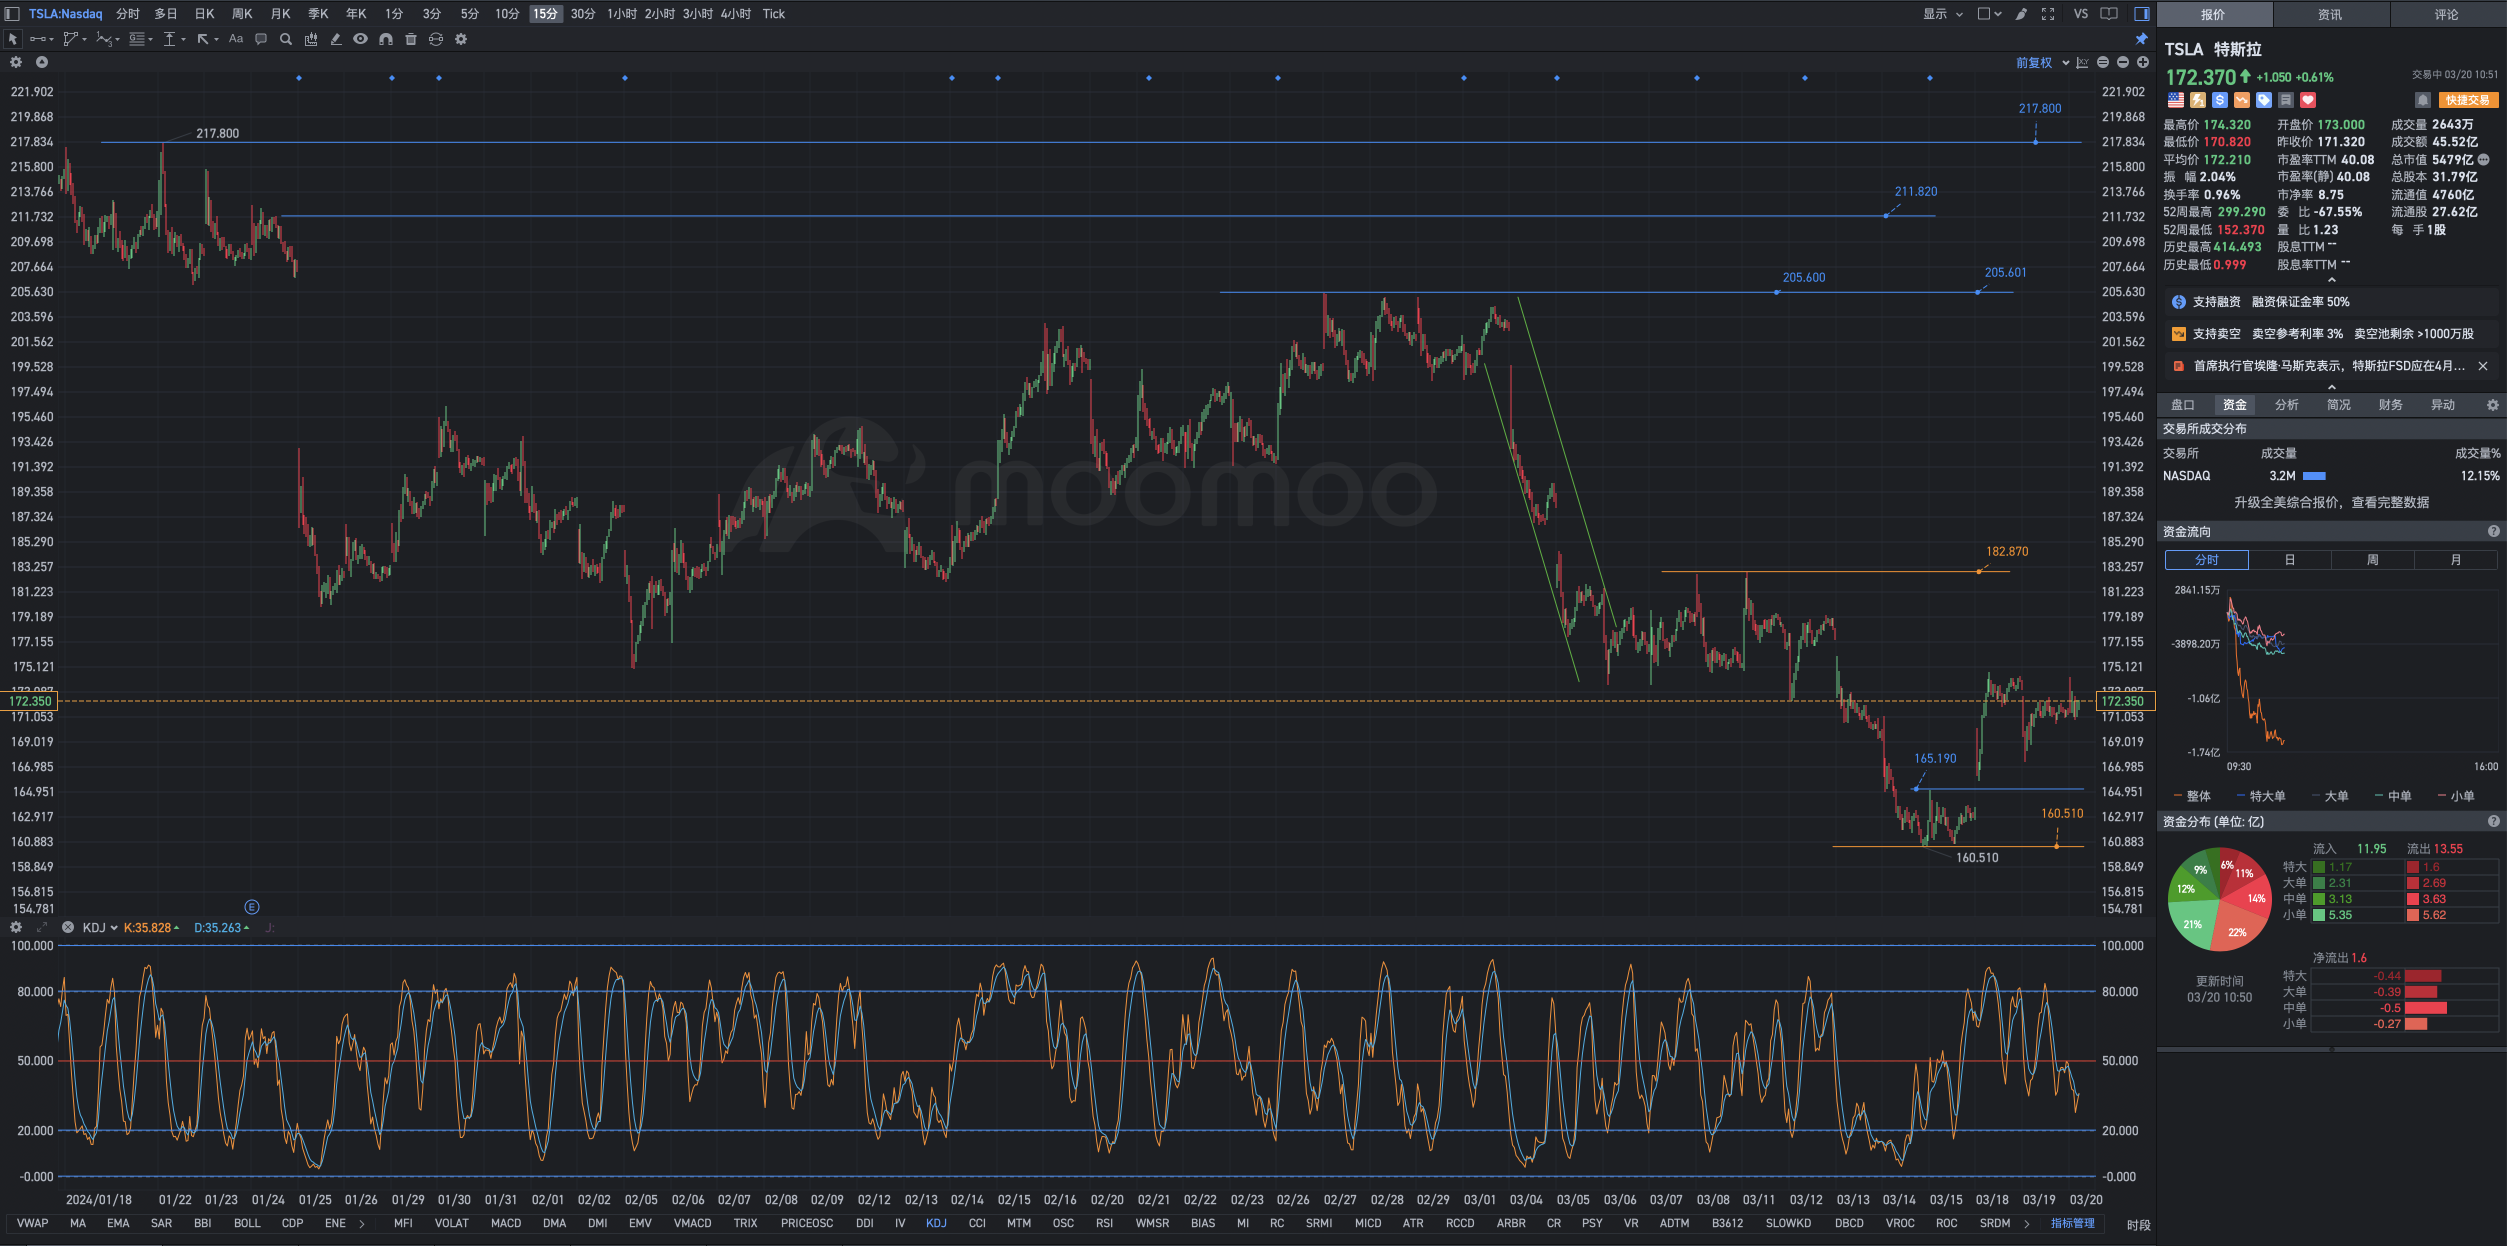Open KDJ indicator settings gear
Viewport: 2507px width, 1246px height.
tap(16, 927)
